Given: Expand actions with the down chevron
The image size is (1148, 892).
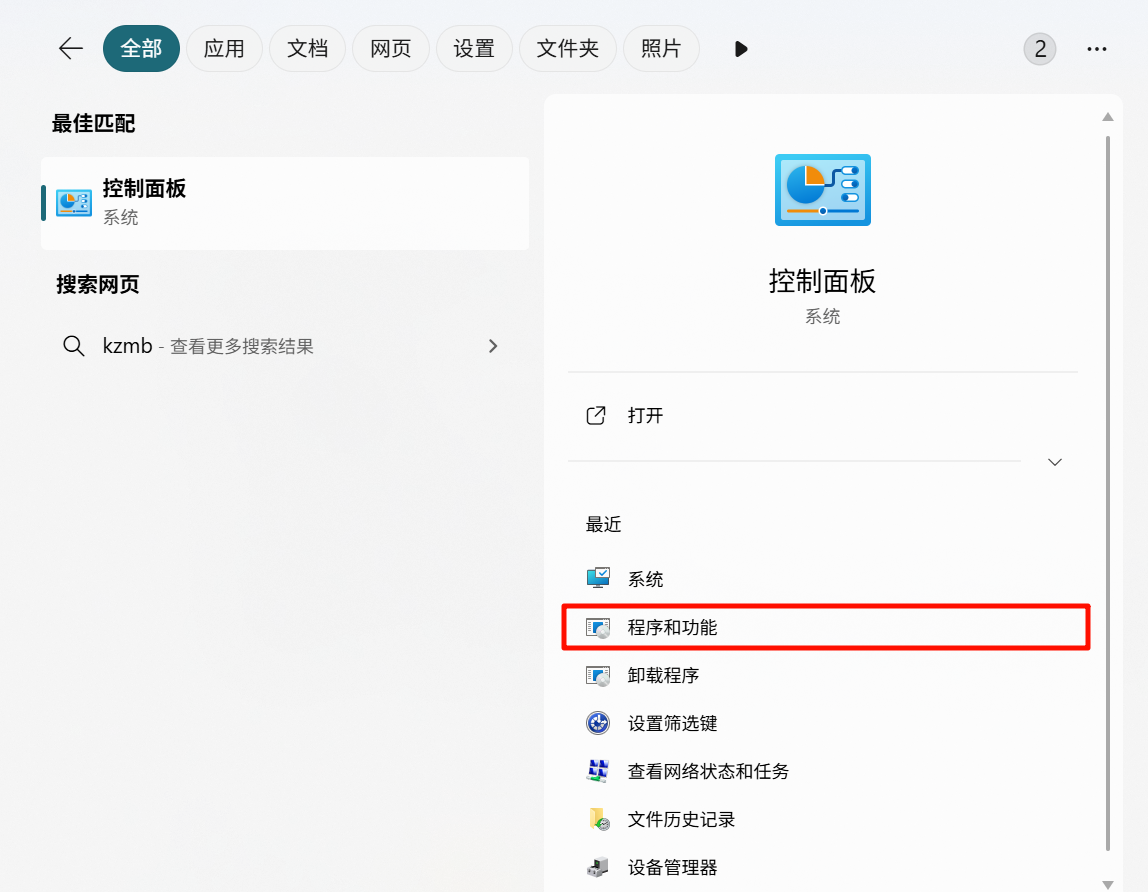Looking at the screenshot, I should click(x=1054, y=462).
